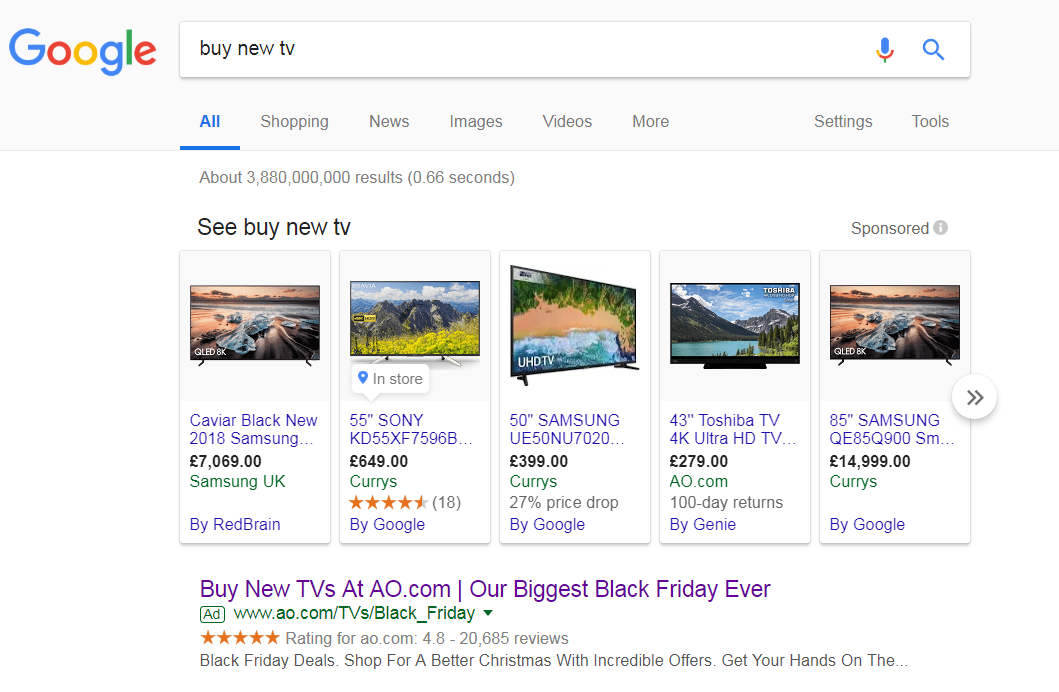Switch to the News tab
The height and width of the screenshot is (692, 1059).
[389, 122]
